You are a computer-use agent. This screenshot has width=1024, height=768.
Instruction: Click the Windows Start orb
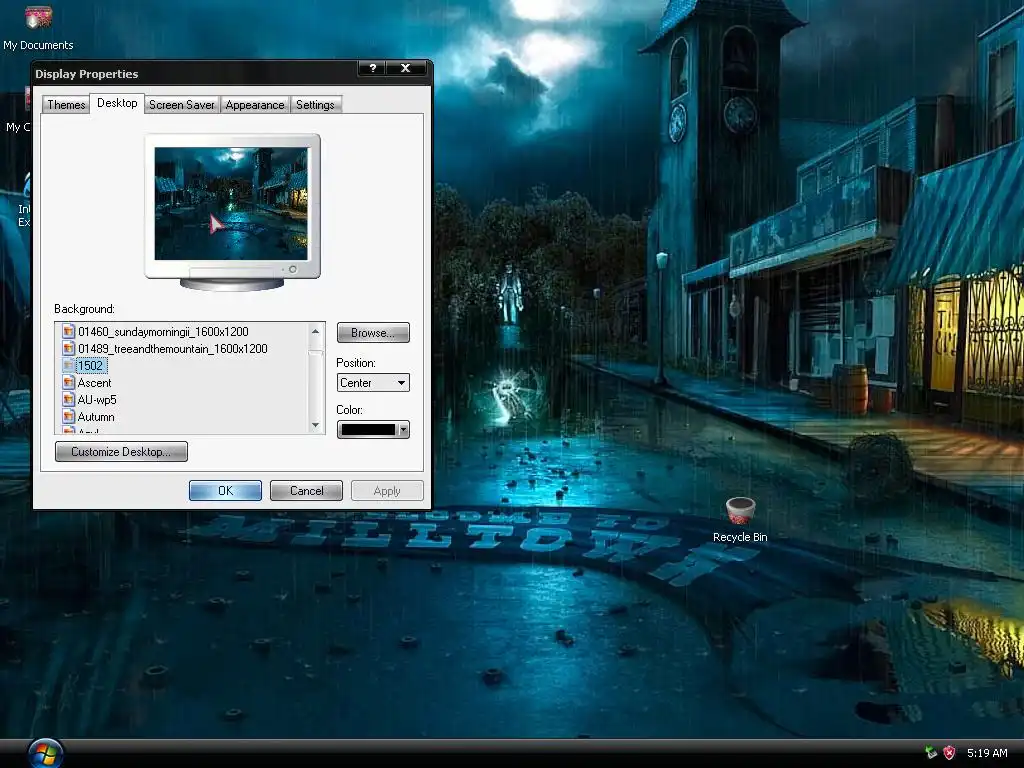(45, 753)
